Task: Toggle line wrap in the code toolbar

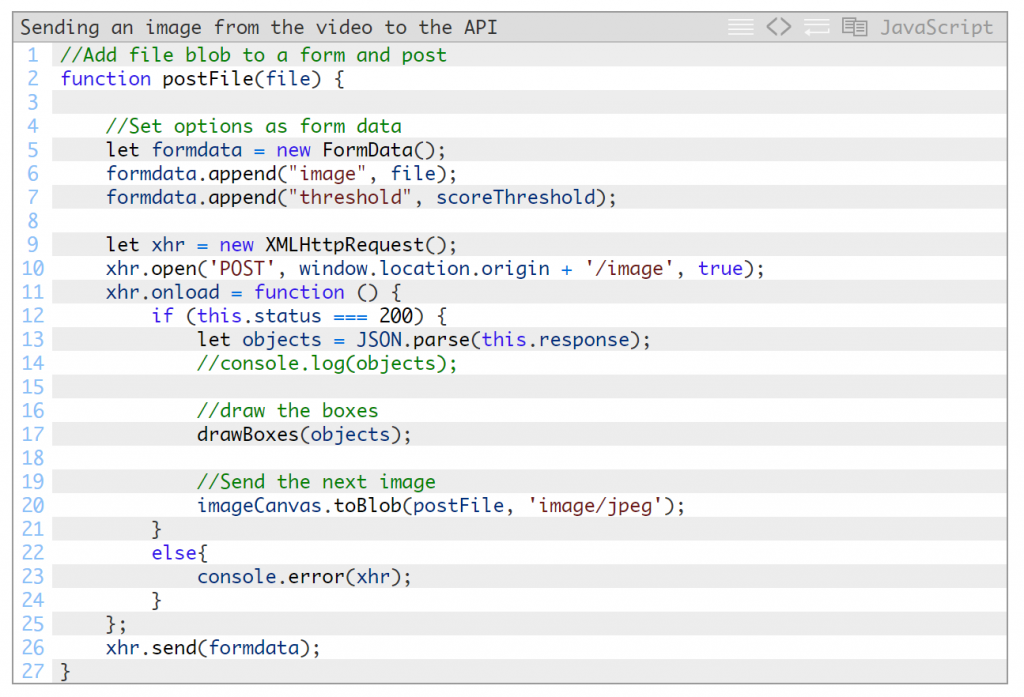Action: [x=816, y=27]
